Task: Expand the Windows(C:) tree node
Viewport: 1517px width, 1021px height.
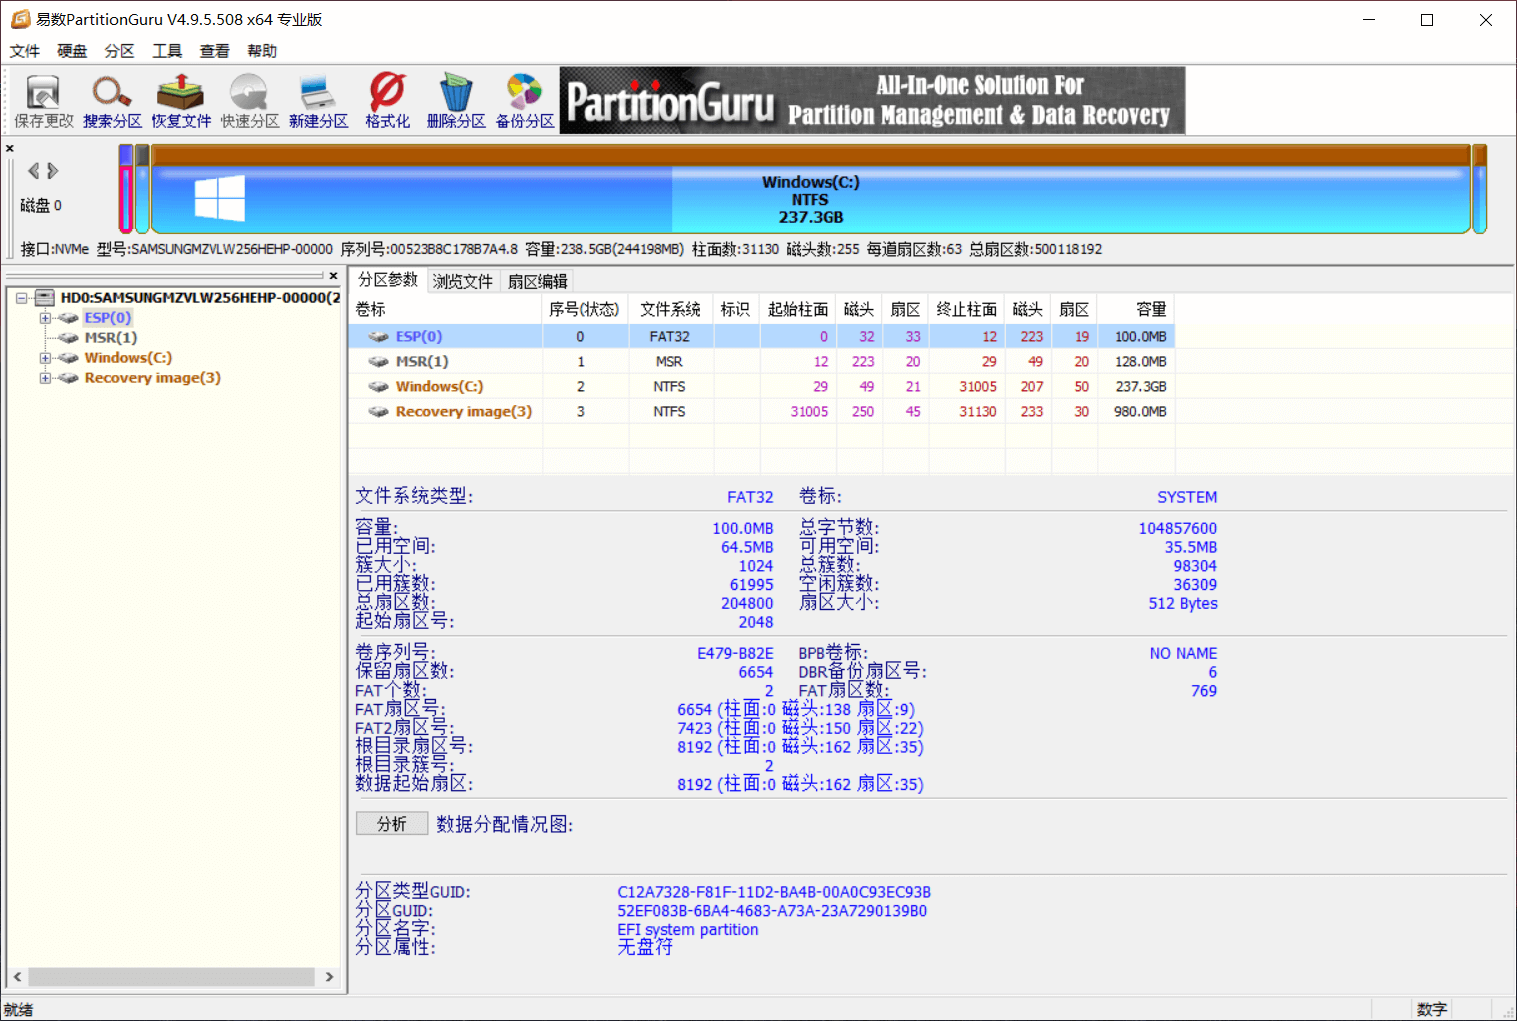Action: click(x=45, y=358)
